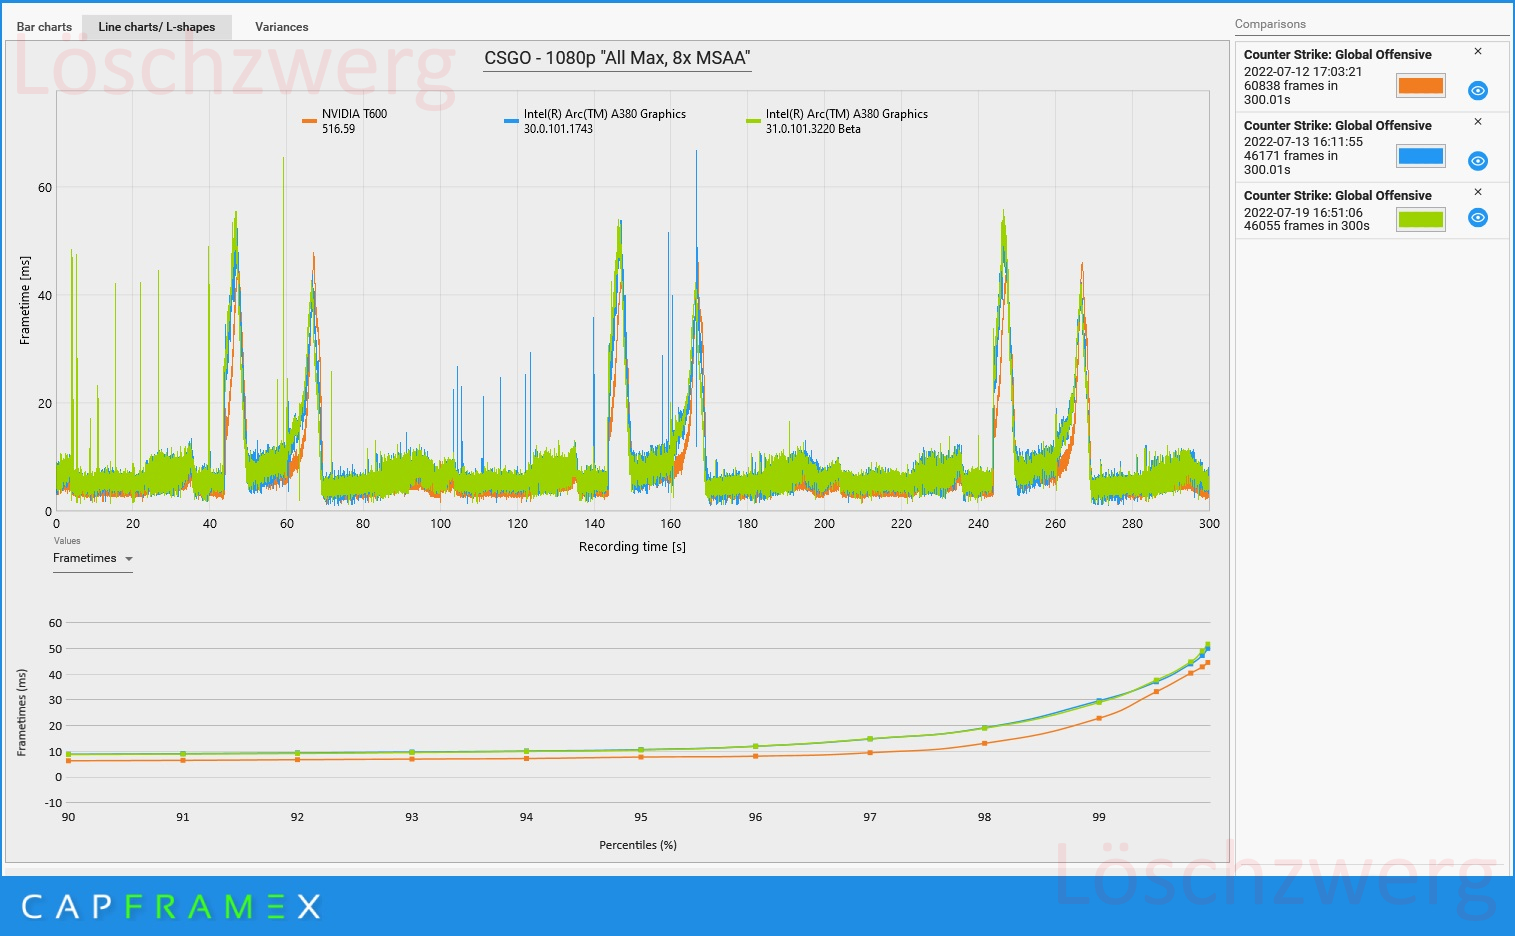Toggle visibility of the 2022-07-19 16:51:06 record

[1477, 218]
